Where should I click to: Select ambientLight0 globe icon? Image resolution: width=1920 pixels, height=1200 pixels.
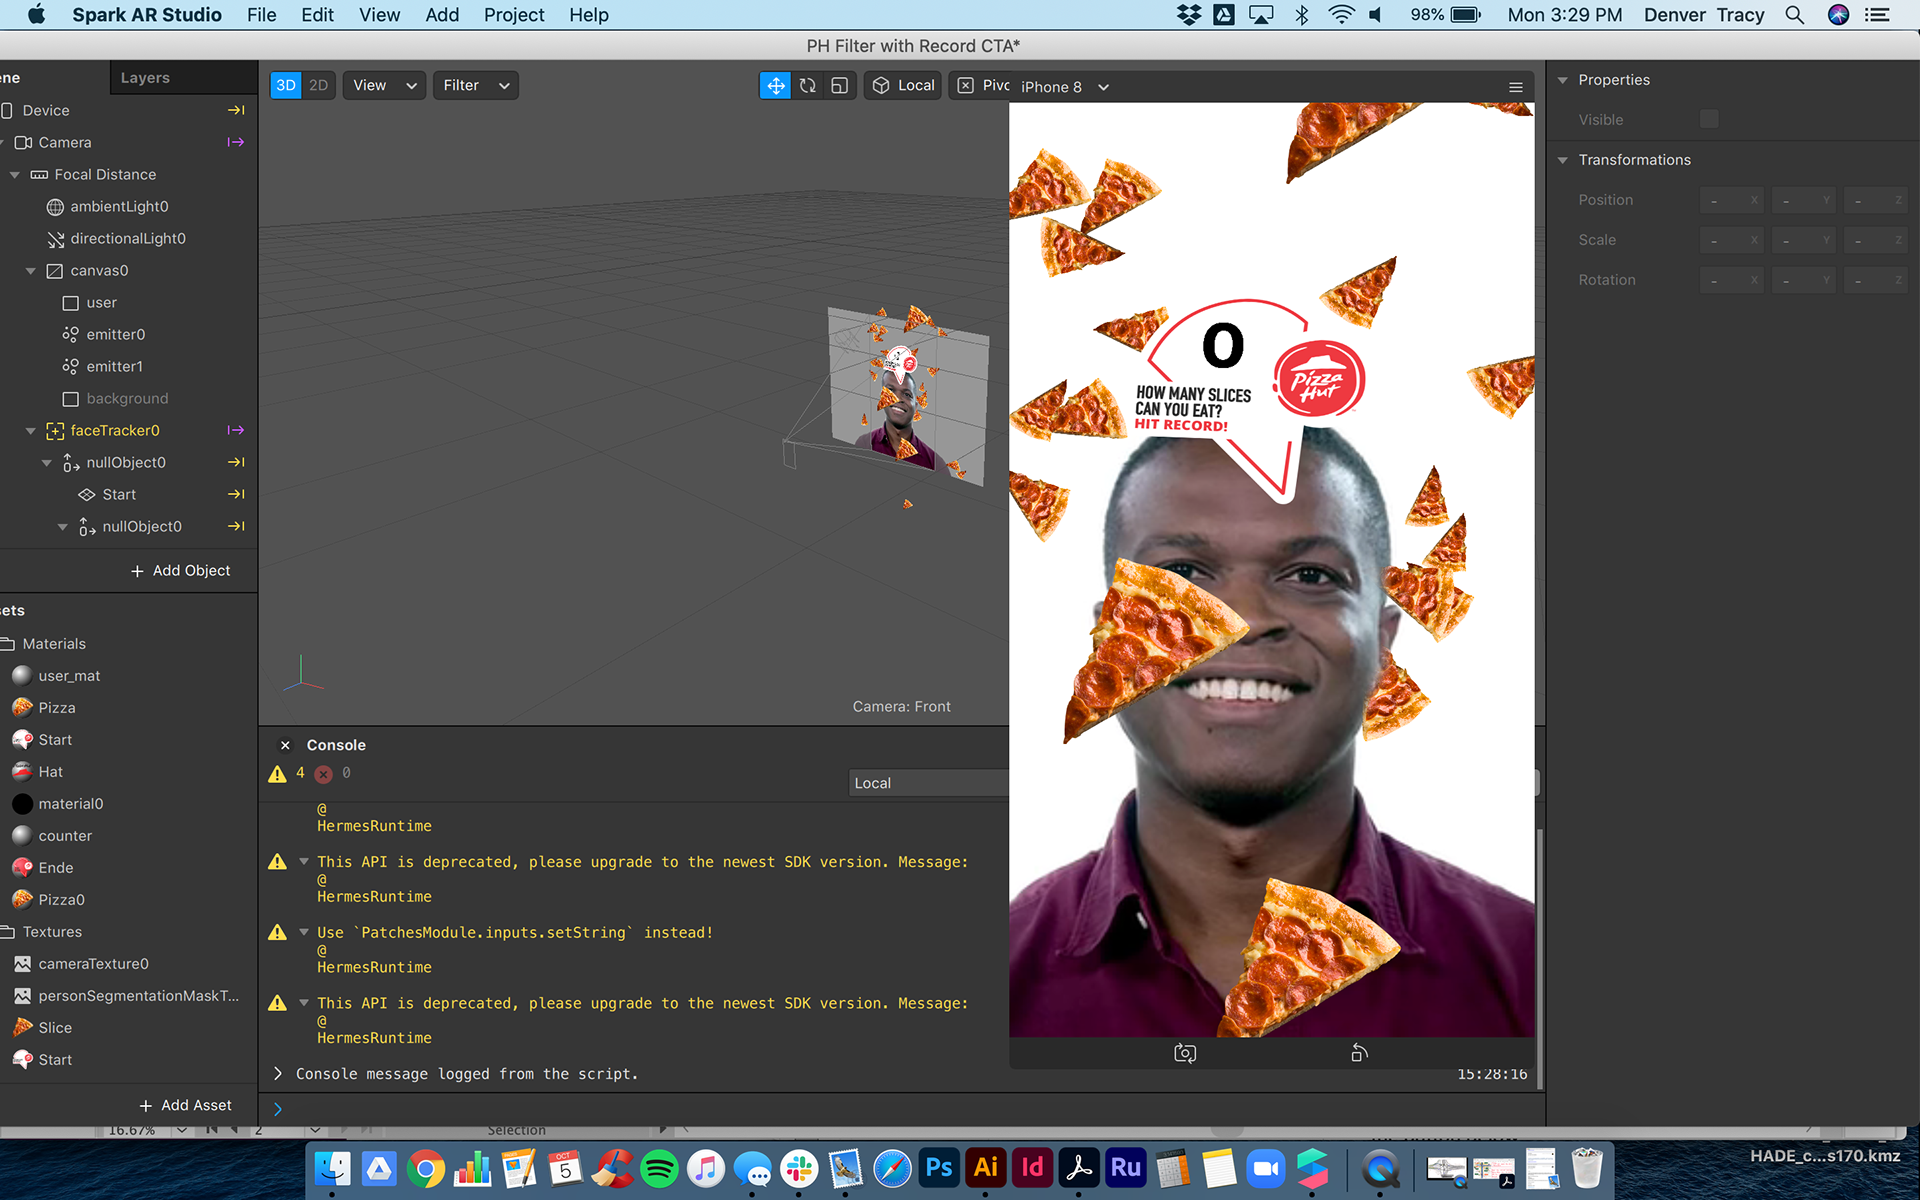pos(55,207)
